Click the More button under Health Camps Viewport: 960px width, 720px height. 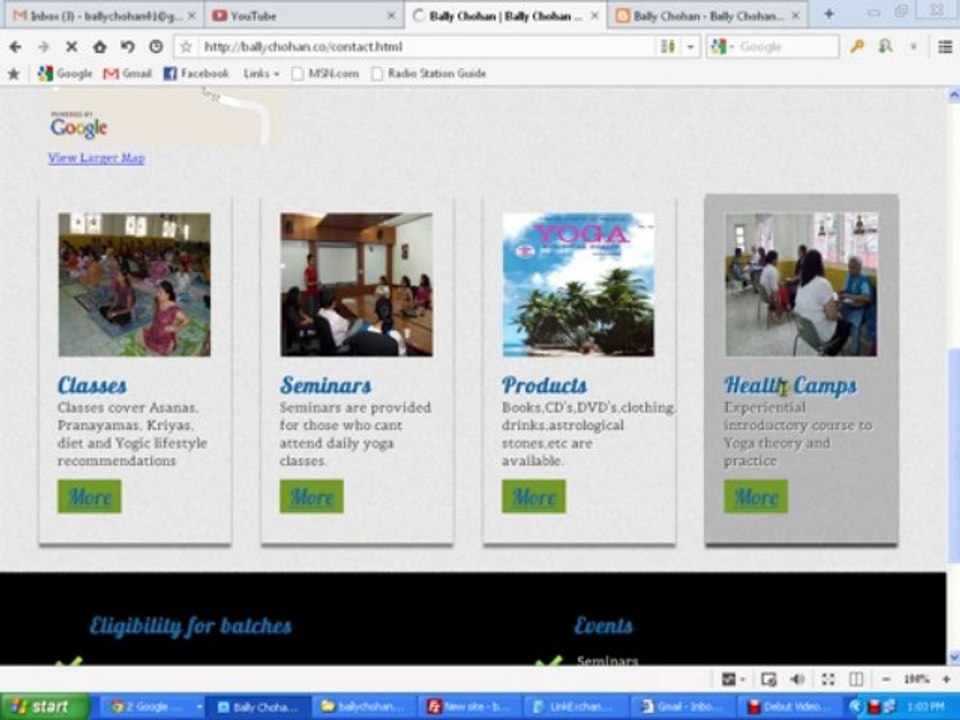point(756,497)
